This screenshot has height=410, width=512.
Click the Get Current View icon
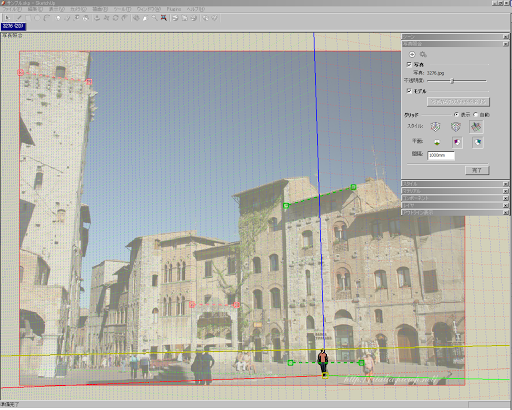pyautogui.click(x=175, y=18)
